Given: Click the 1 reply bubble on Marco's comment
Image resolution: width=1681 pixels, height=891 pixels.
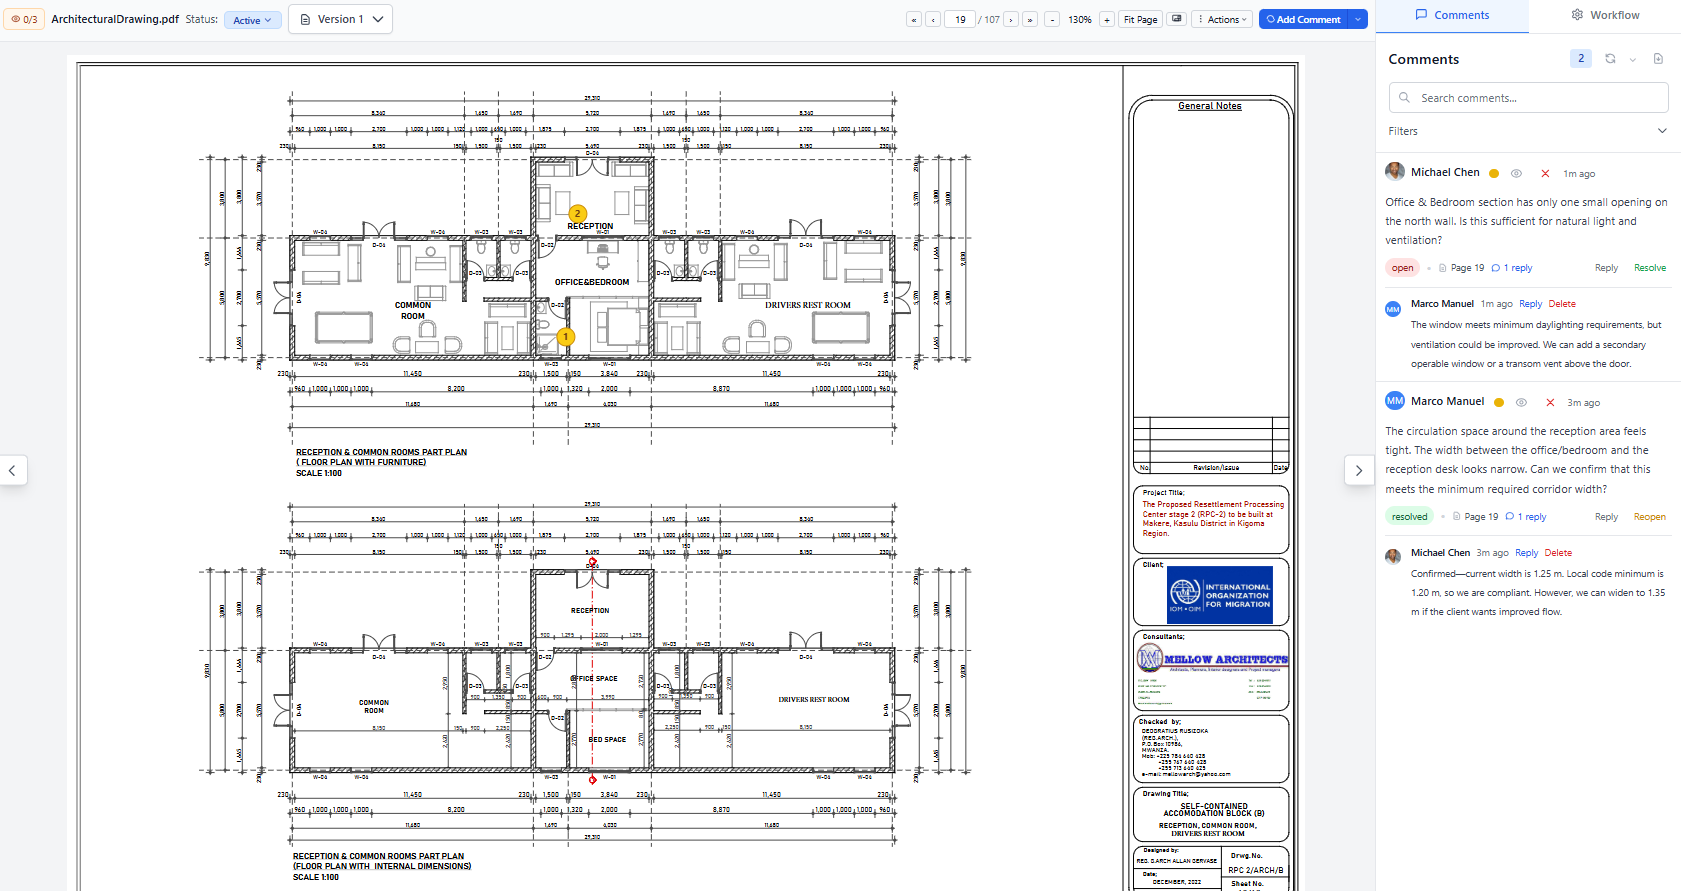Looking at the screenshot, I should click(x=1526, y=517).
